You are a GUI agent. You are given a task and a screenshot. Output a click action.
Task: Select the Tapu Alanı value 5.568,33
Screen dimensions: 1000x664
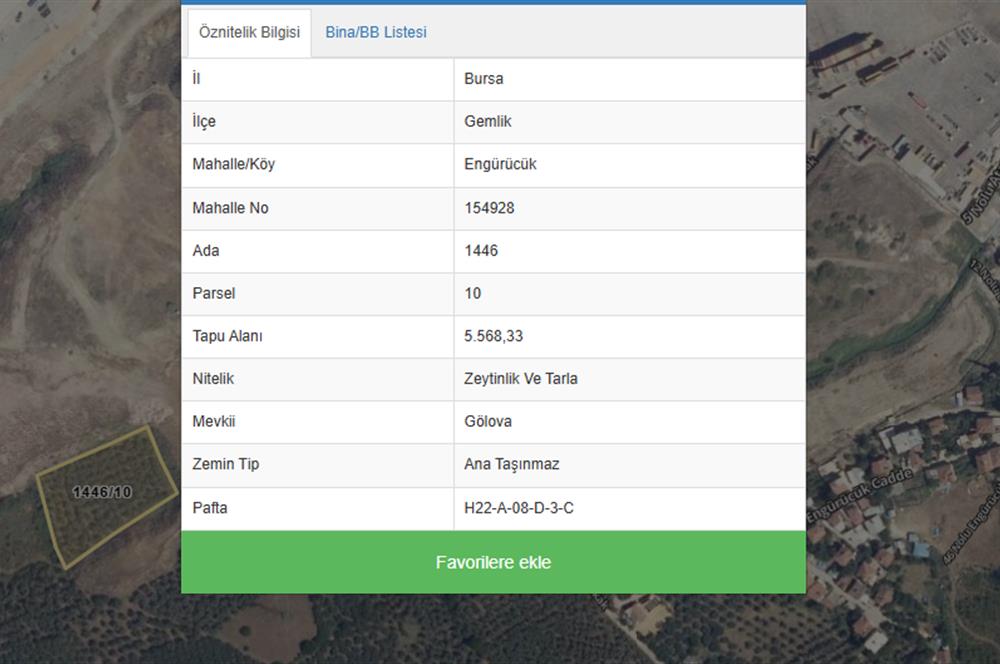[x=494, y=337]
